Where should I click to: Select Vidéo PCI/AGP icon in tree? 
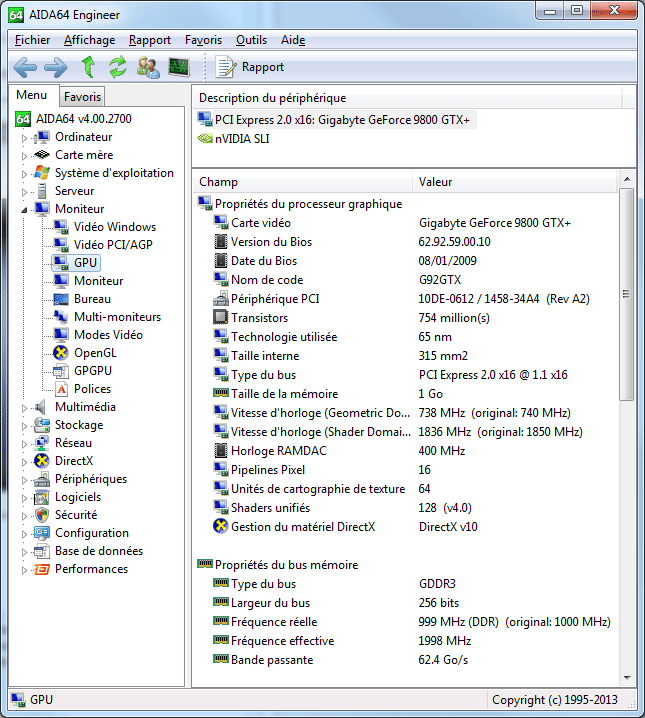[61, 245]
